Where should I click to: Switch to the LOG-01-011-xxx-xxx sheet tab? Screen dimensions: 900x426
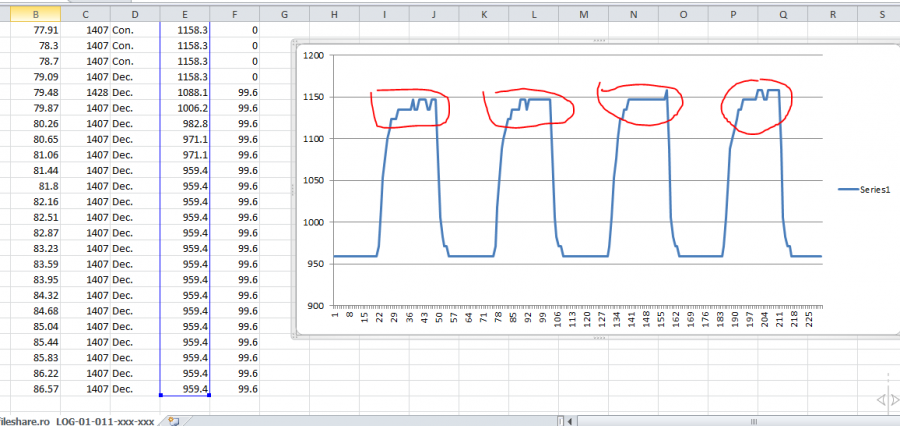(105, 421)
